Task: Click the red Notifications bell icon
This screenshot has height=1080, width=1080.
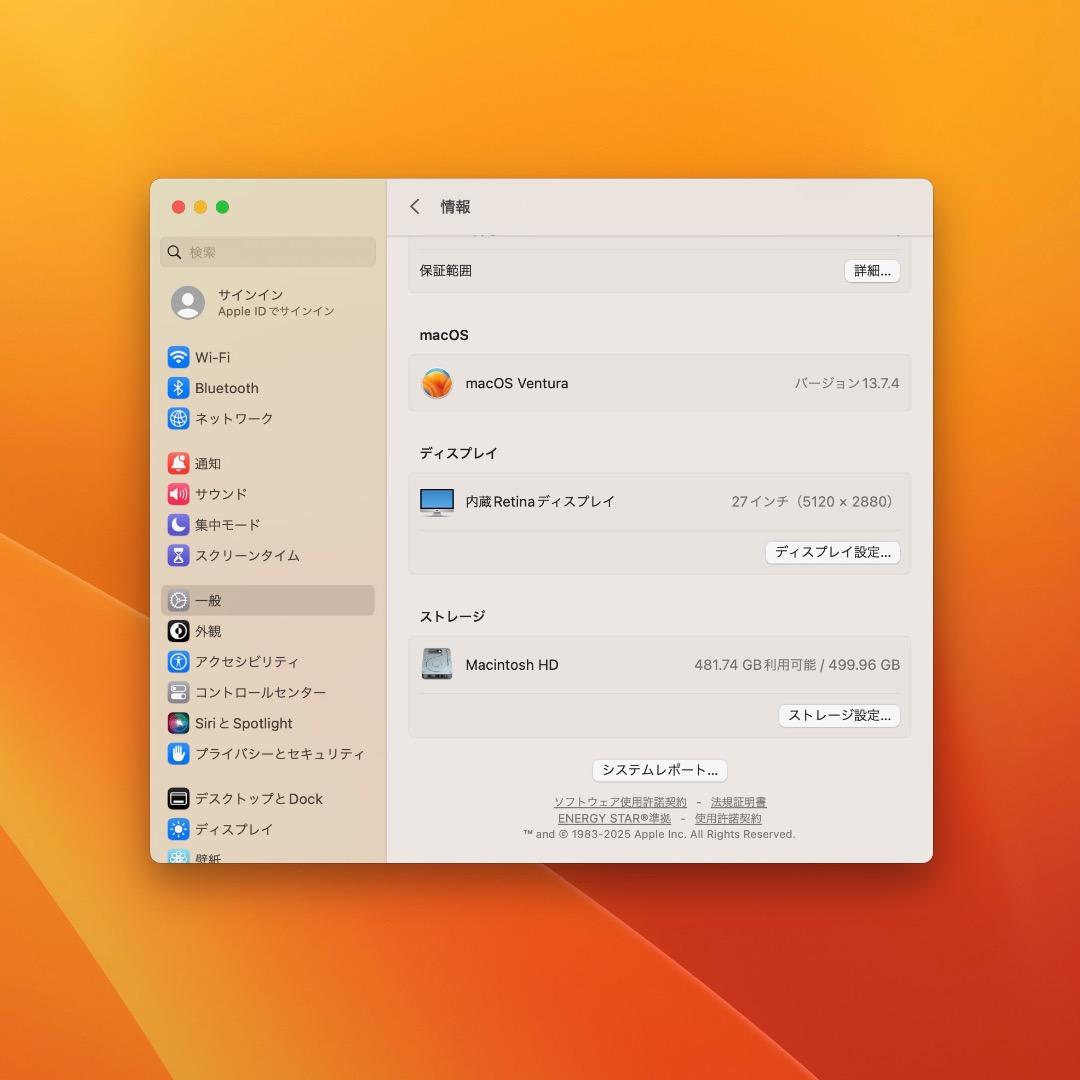Action: [178, 463]
